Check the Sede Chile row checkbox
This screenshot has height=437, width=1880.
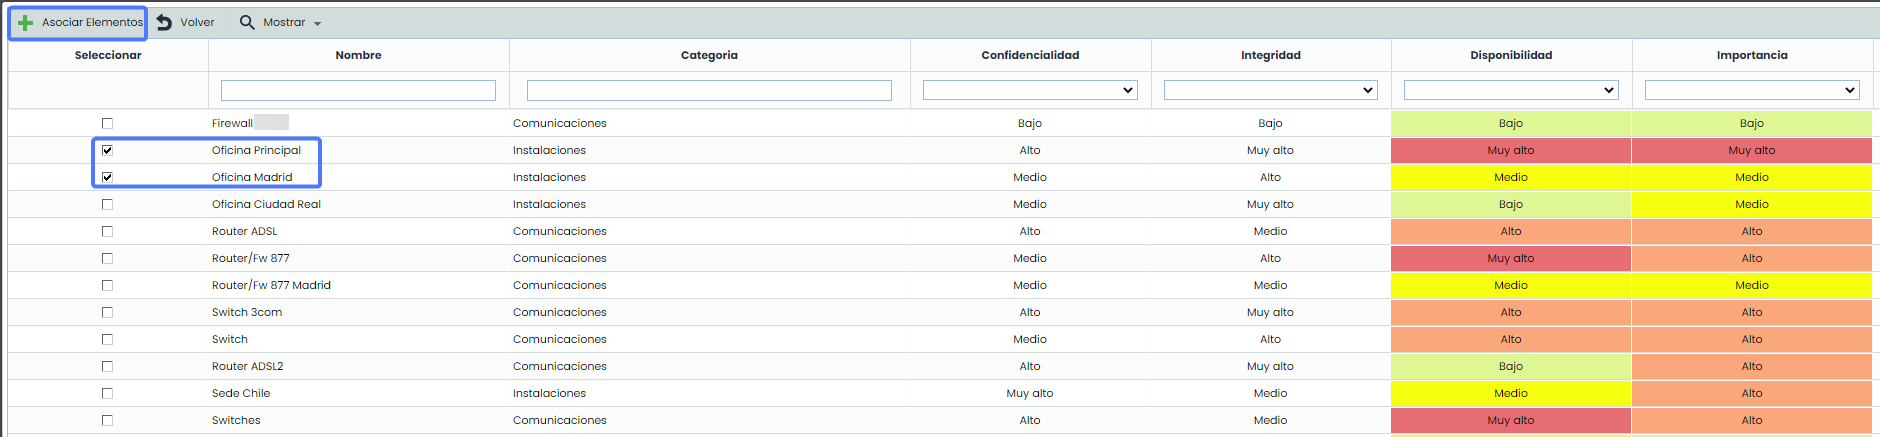(107, 393)
